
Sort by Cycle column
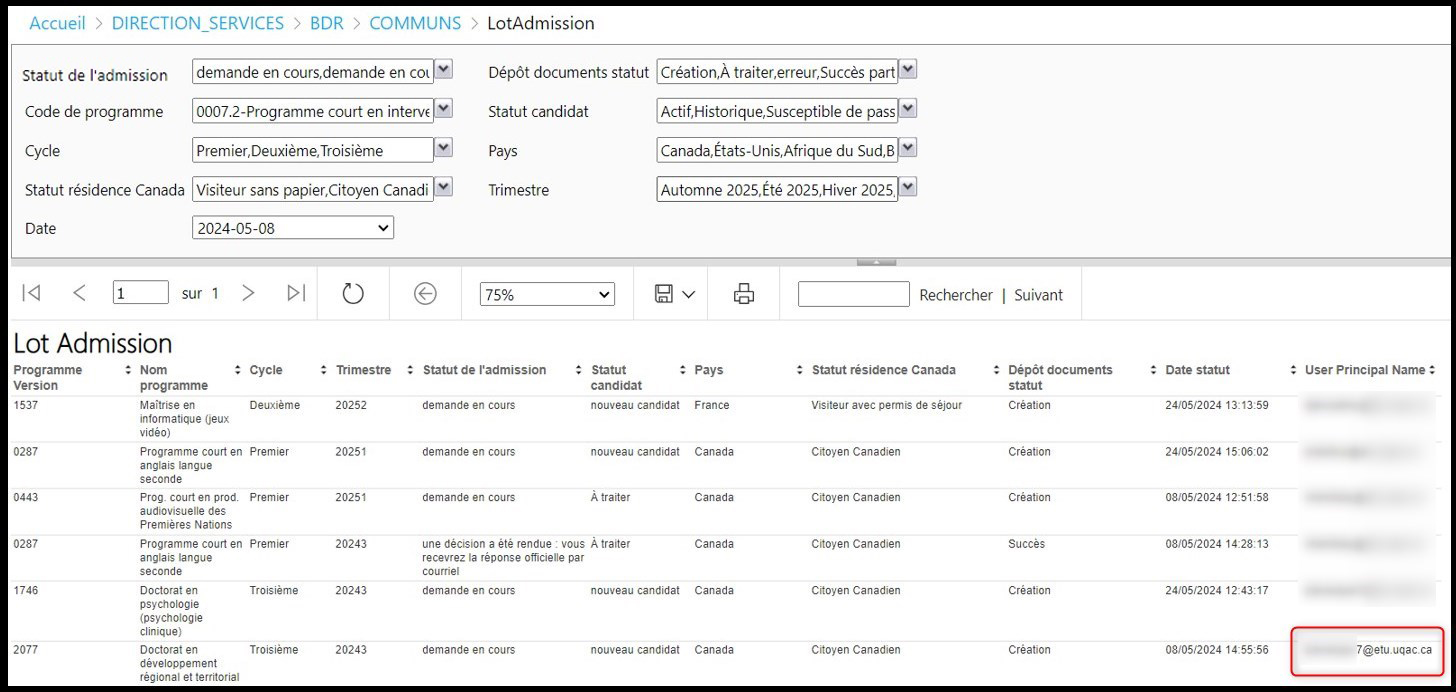point(323,370)
